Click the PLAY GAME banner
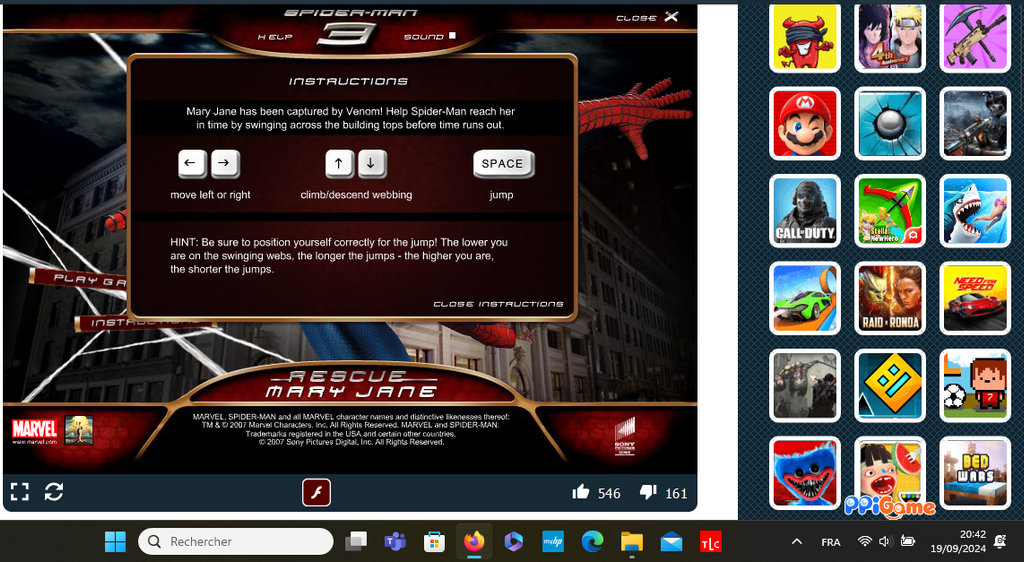This screenshot has width=1024, height=562. tap(80, 280)
